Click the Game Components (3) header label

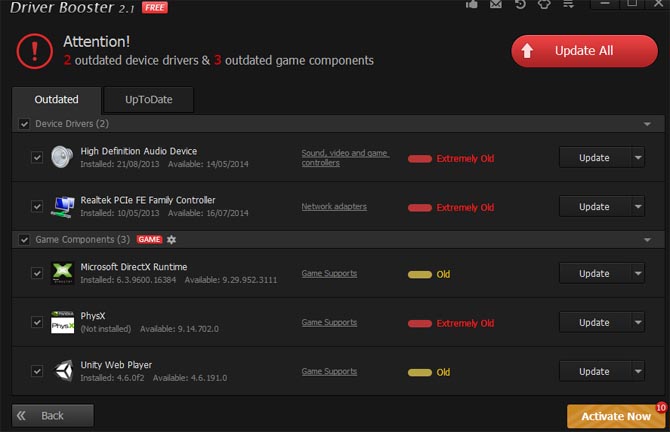tap(82, 240)
